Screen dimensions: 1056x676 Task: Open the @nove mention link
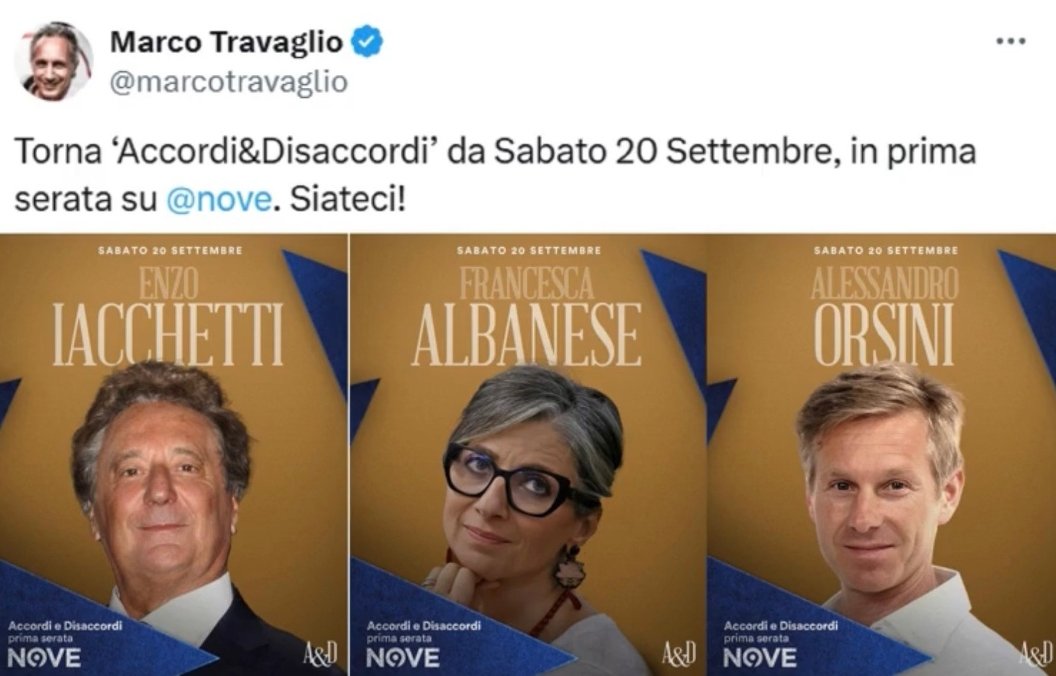point(219,200)
